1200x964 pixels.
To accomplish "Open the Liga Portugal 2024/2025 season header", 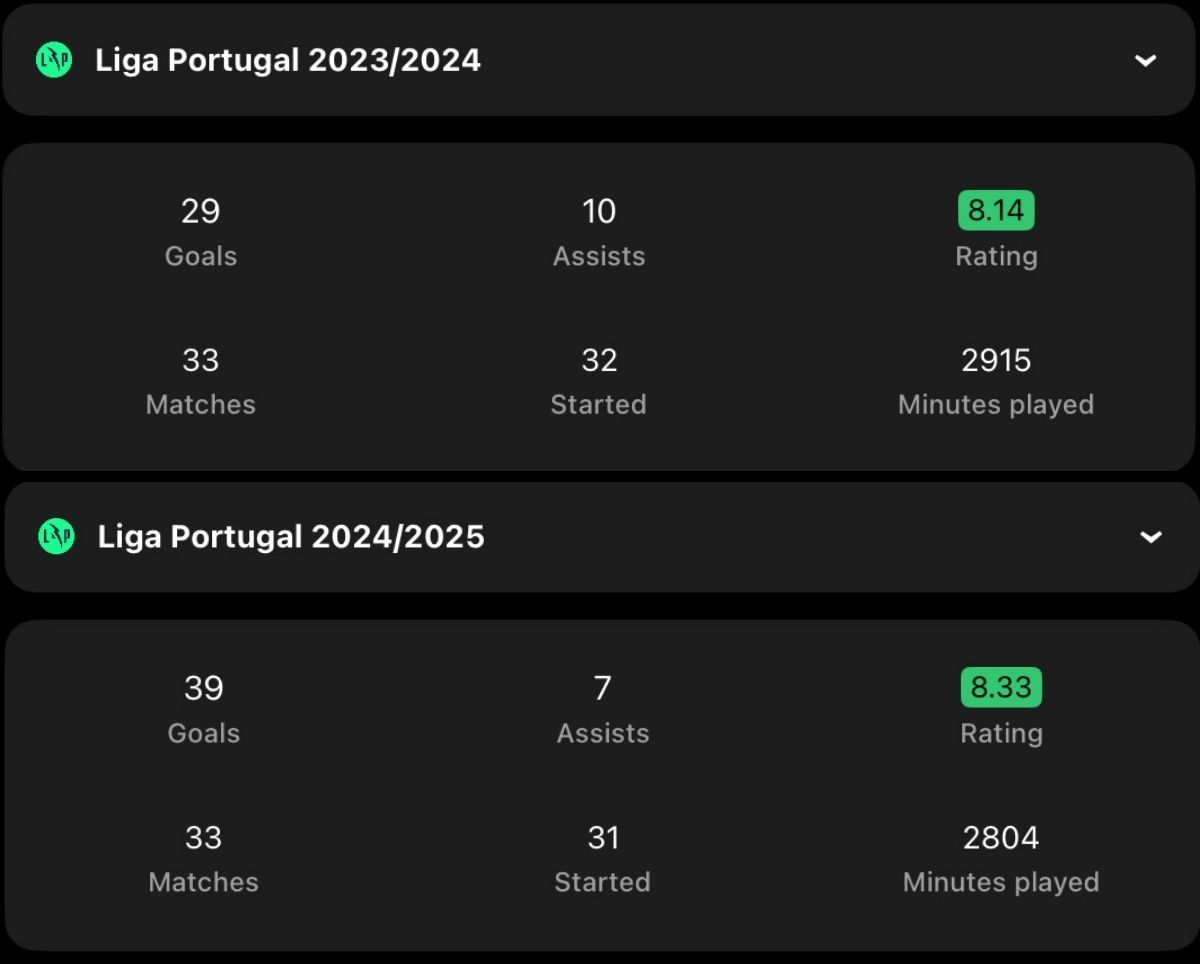I will pos(600,537).
